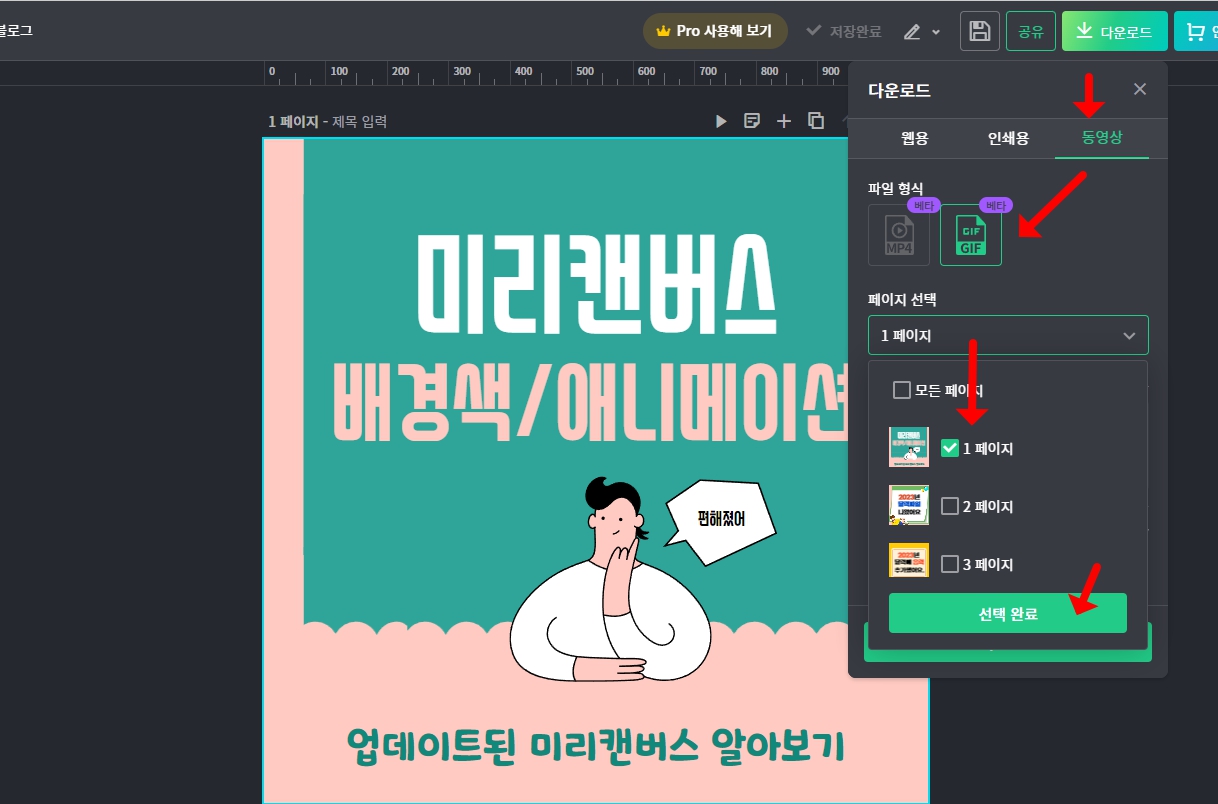Select the 동영상 tab
The image size is (1218, 804).
1102,138
